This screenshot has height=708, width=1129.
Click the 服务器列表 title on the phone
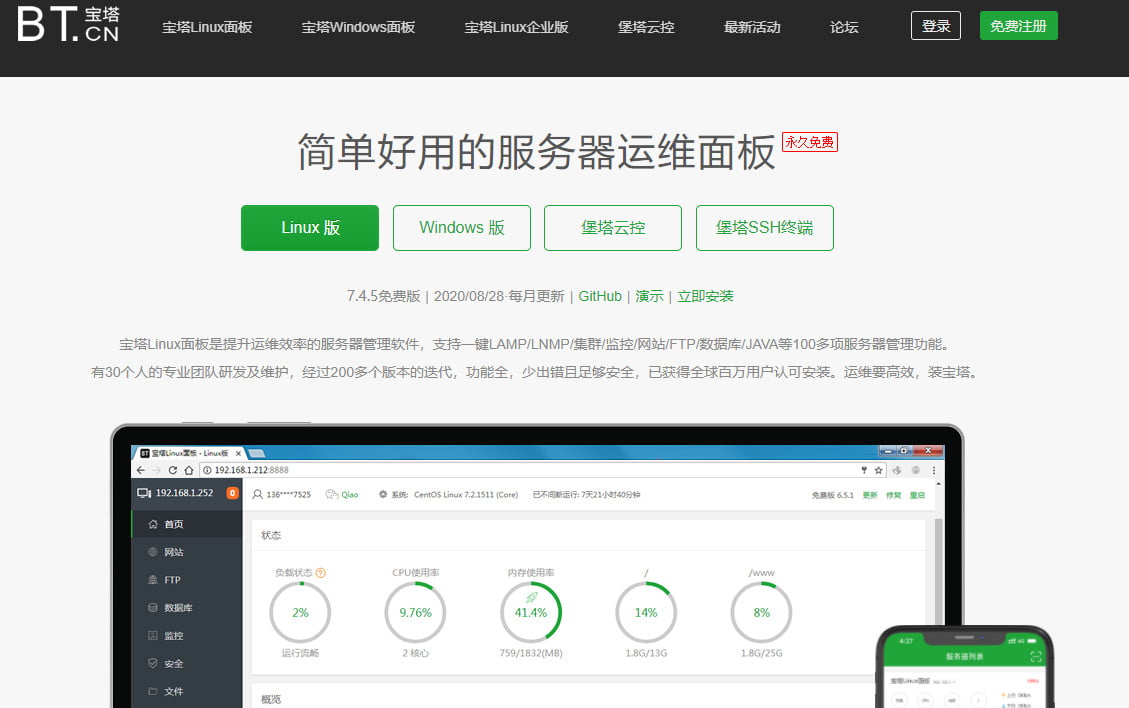click(964, 657)
